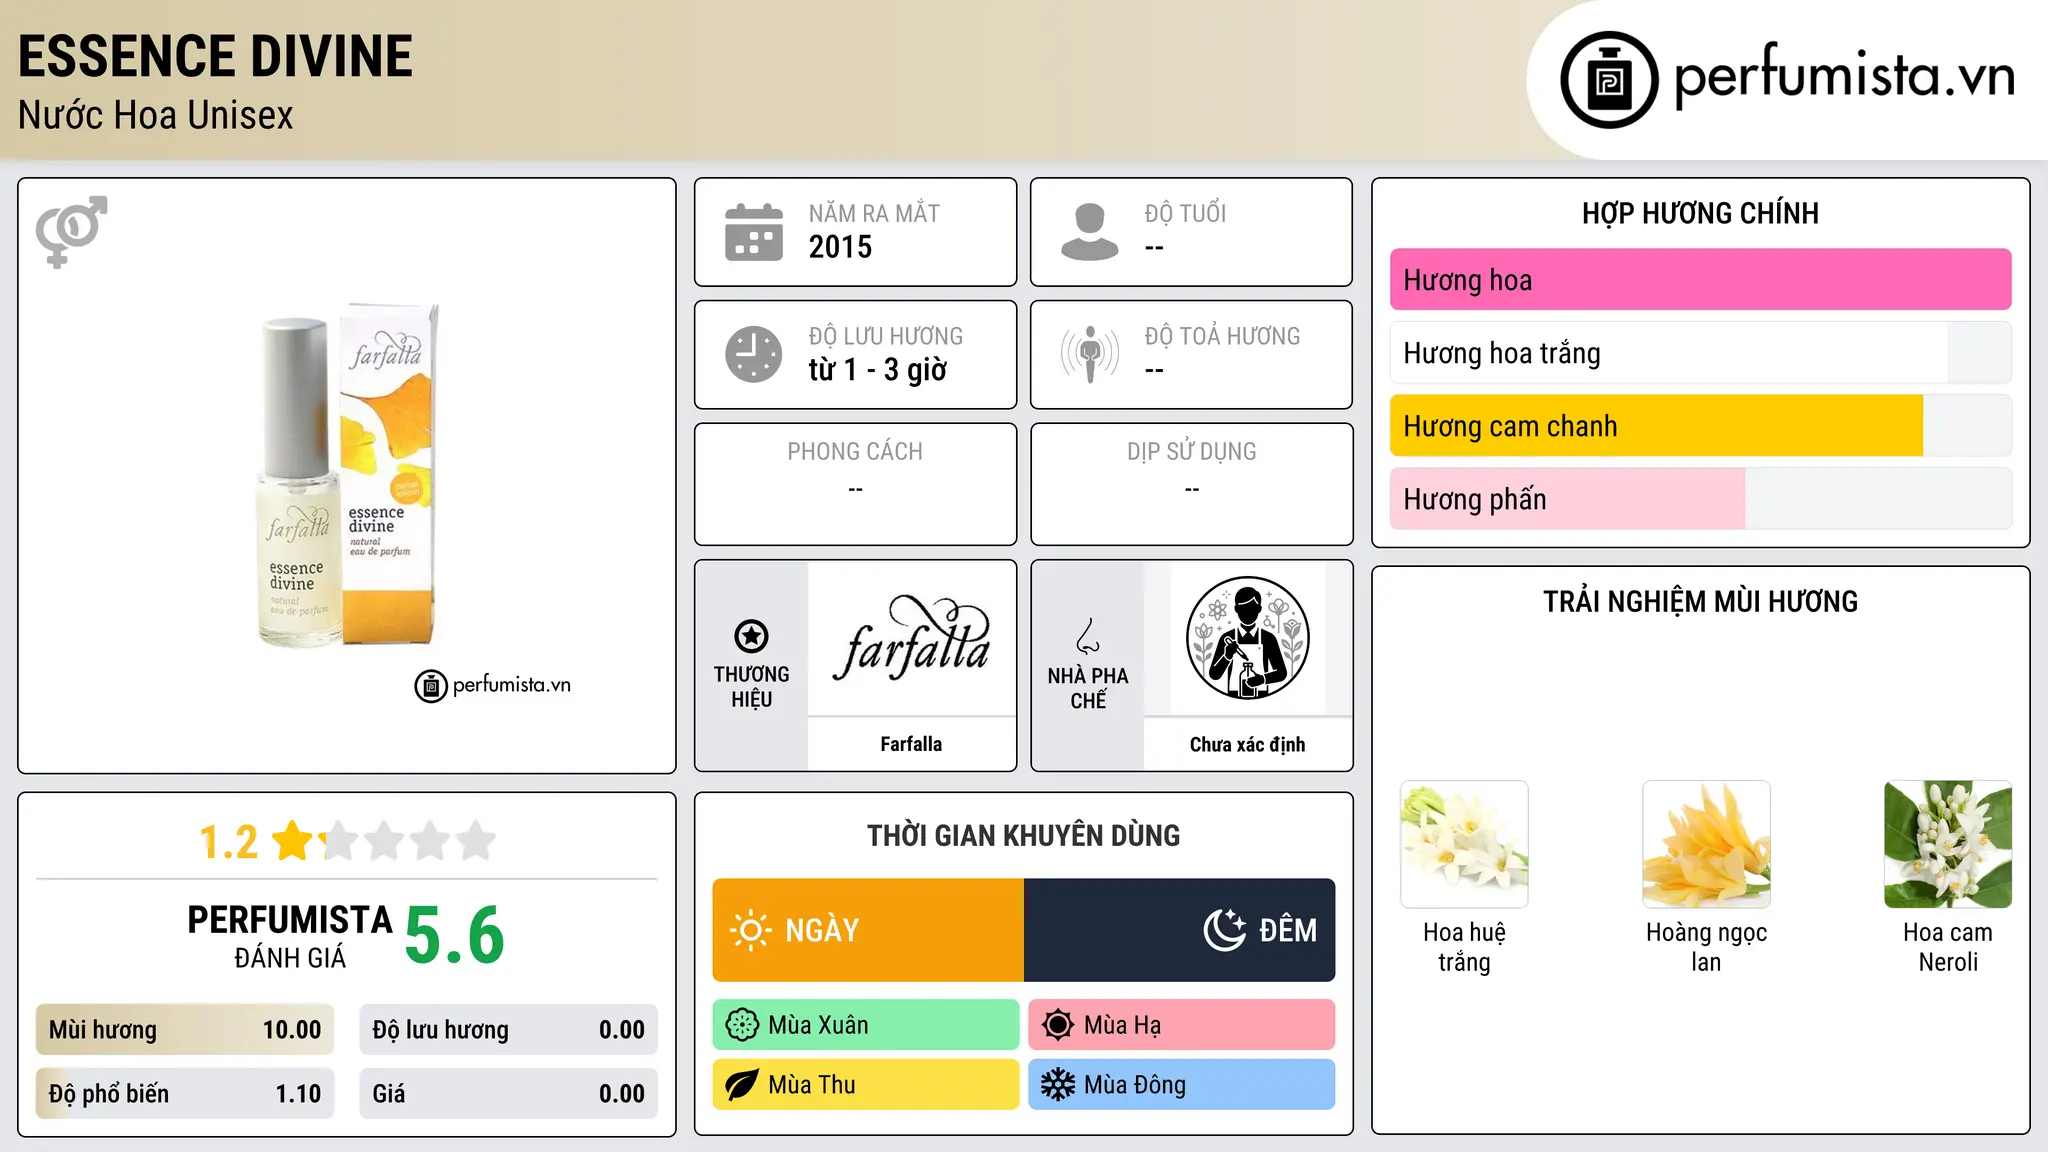Click the perfumer illustration avatar
2048x1152 pixels.
pos(1247,638)
